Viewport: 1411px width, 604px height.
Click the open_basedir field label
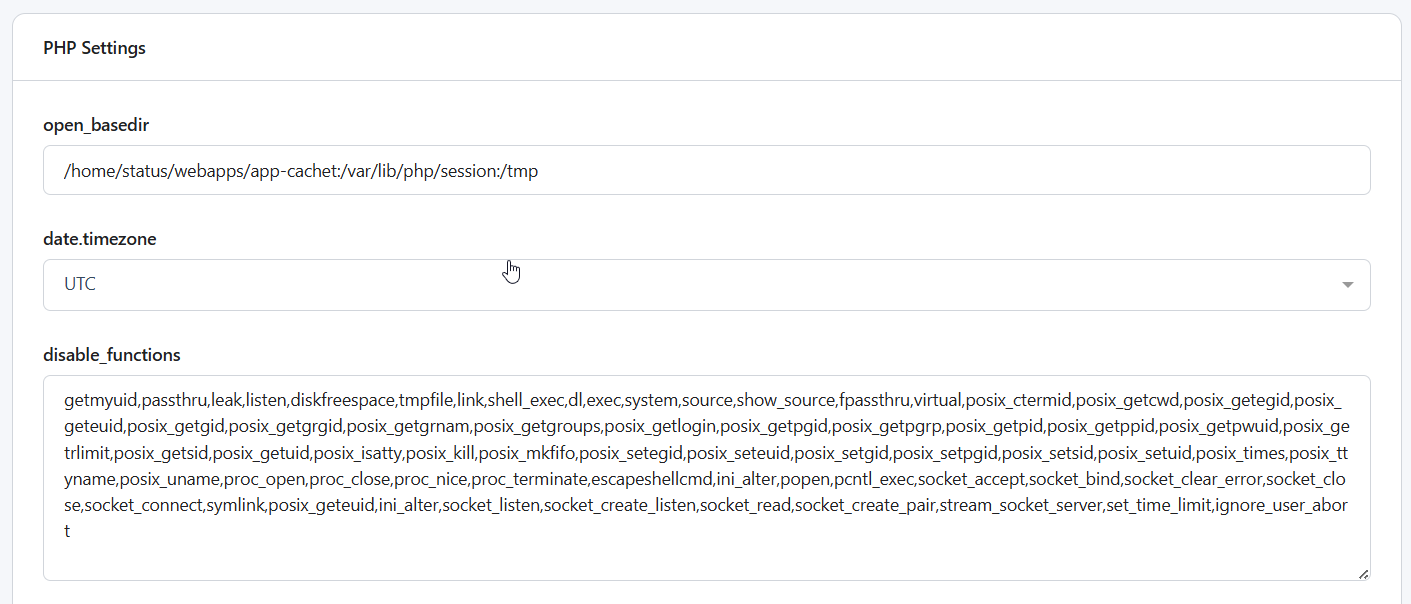(x=96, y=125)
